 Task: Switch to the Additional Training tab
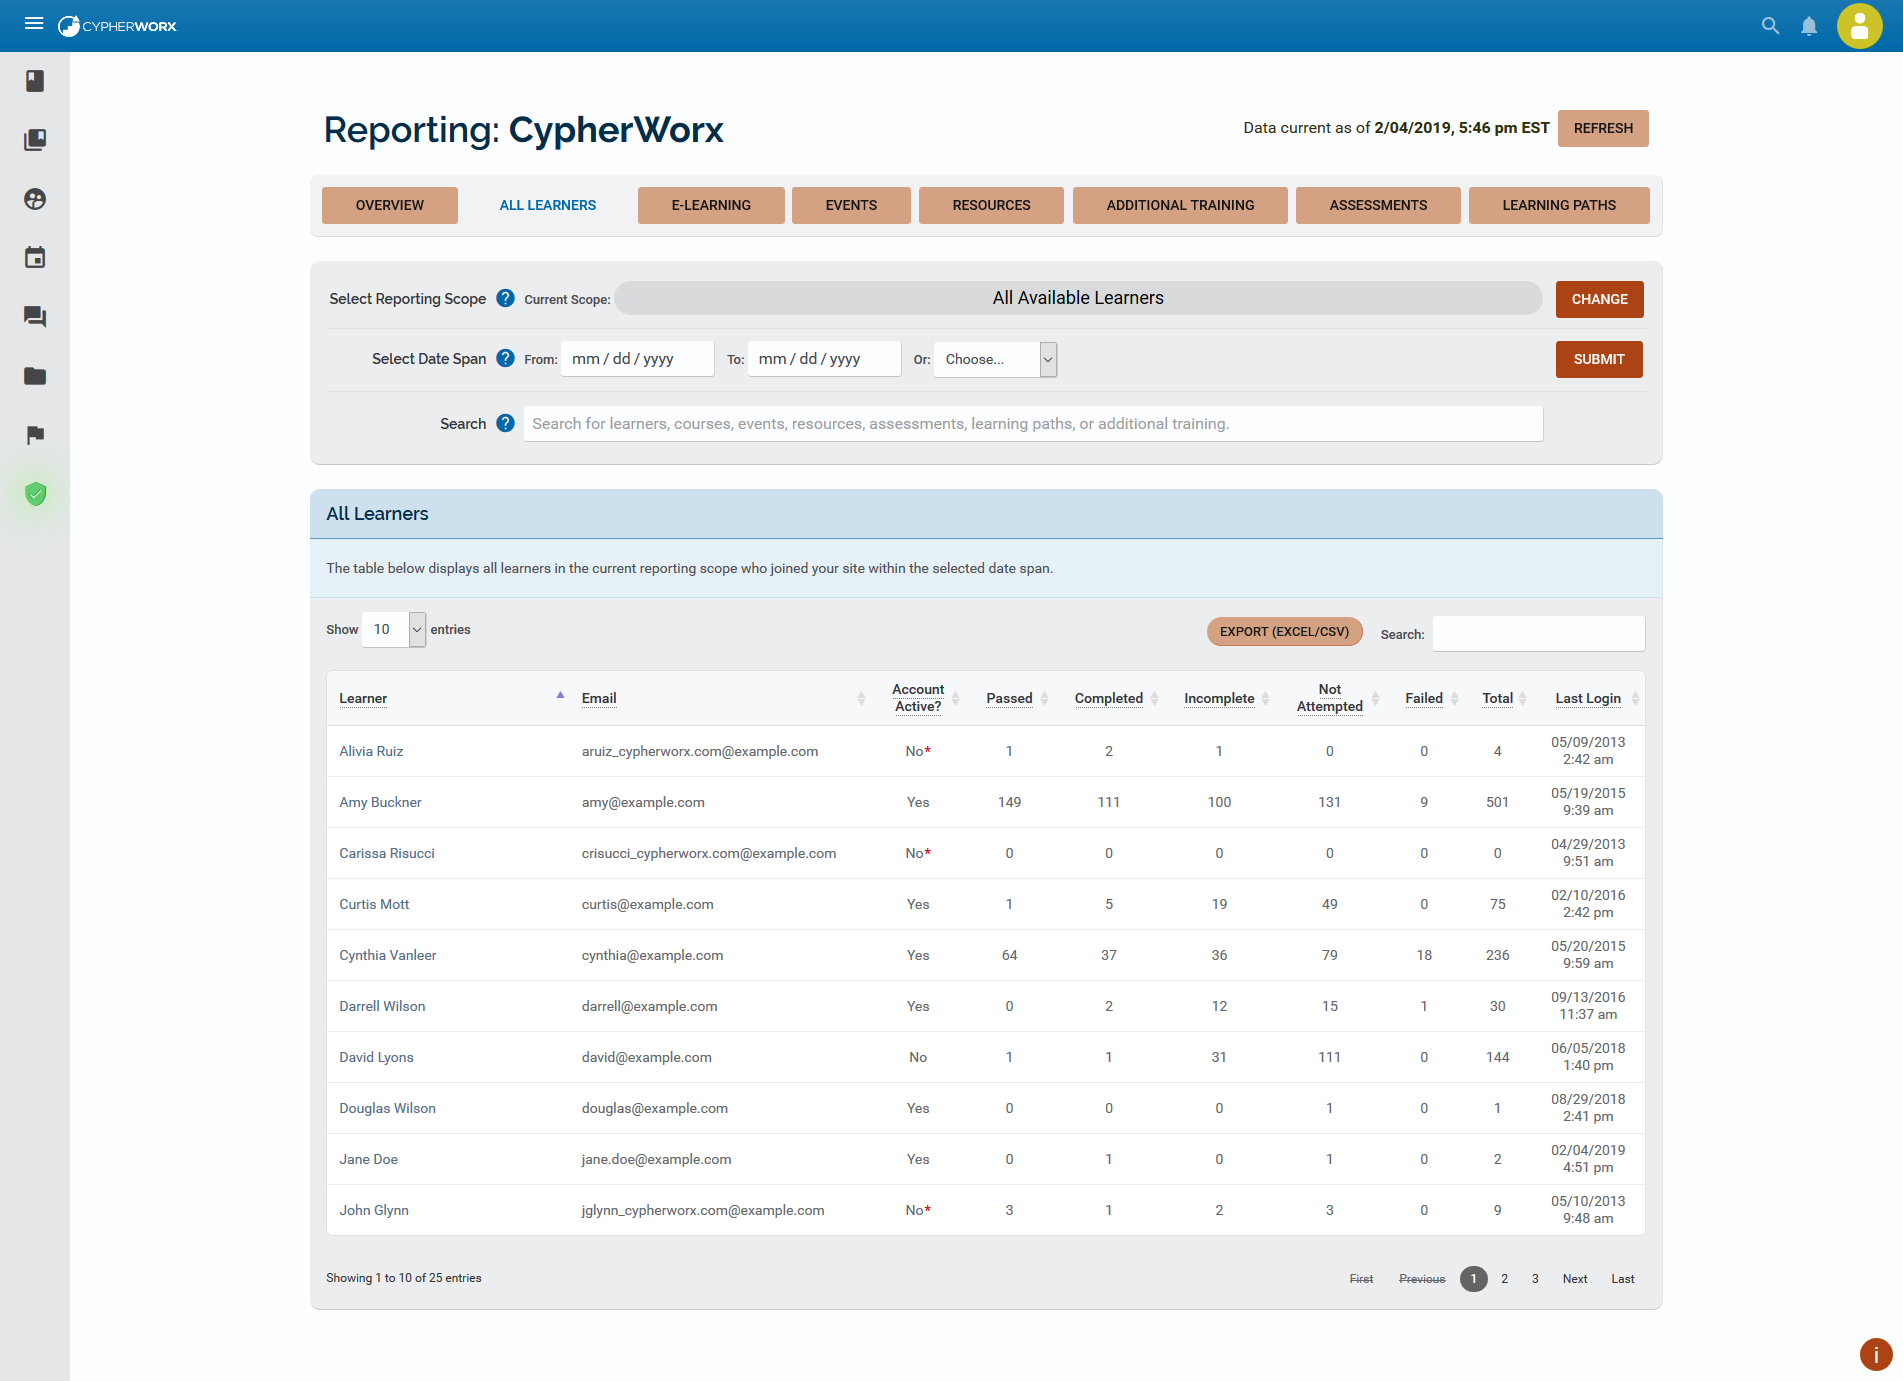1180,205
